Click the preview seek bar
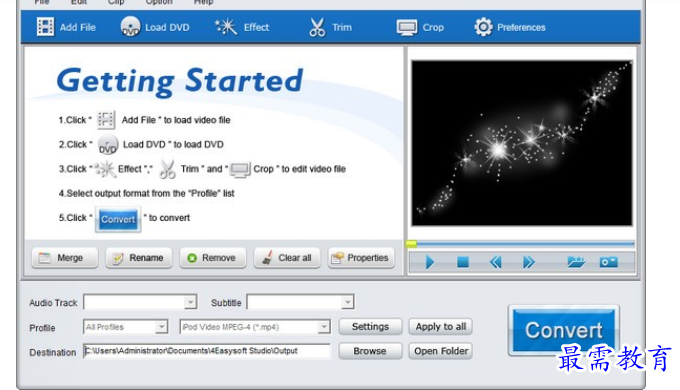Screen dimensions: 680x390 [520, 244]
